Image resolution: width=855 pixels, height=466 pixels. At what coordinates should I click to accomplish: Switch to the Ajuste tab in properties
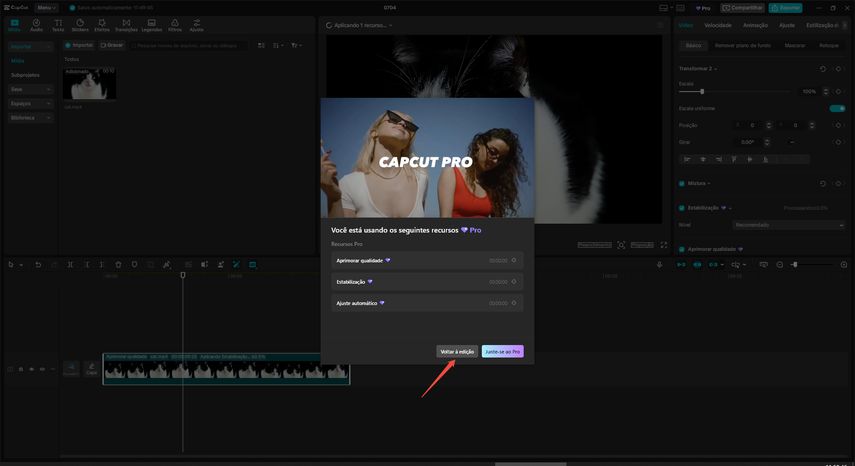point(786,26)
